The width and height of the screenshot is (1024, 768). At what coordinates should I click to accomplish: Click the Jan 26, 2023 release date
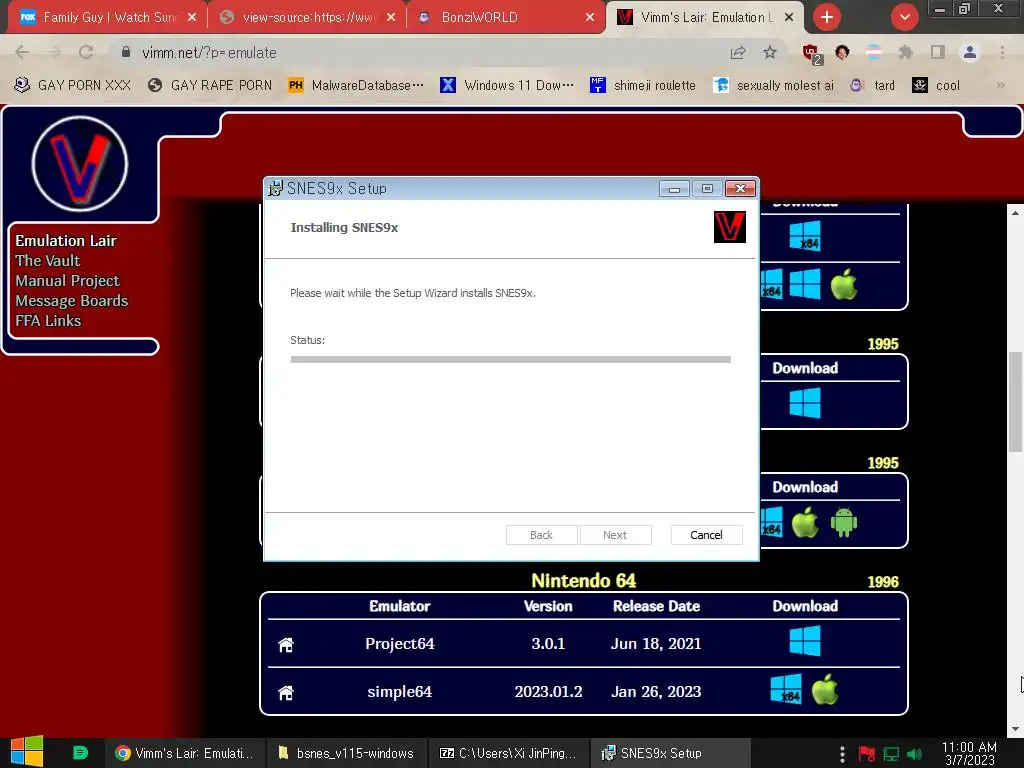656,692
